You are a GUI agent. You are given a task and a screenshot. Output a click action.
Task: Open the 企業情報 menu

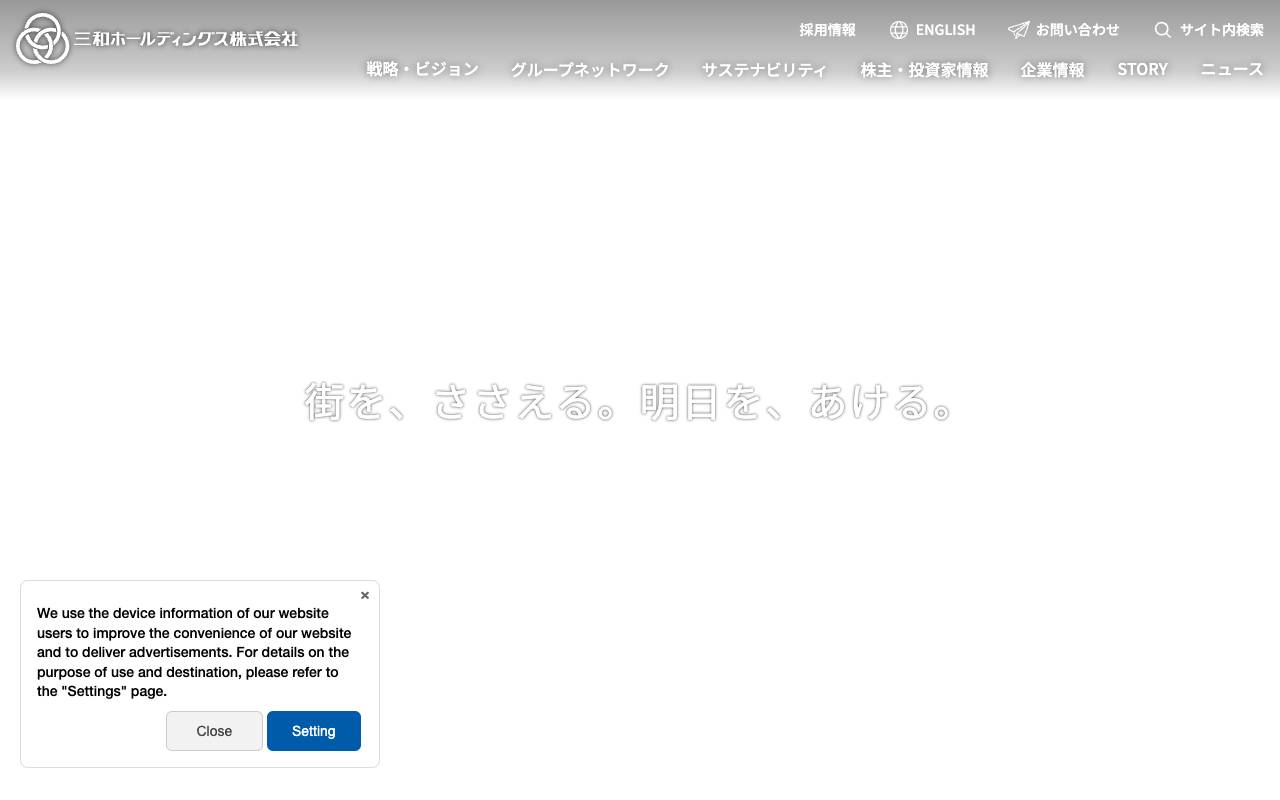[1052, 70]
